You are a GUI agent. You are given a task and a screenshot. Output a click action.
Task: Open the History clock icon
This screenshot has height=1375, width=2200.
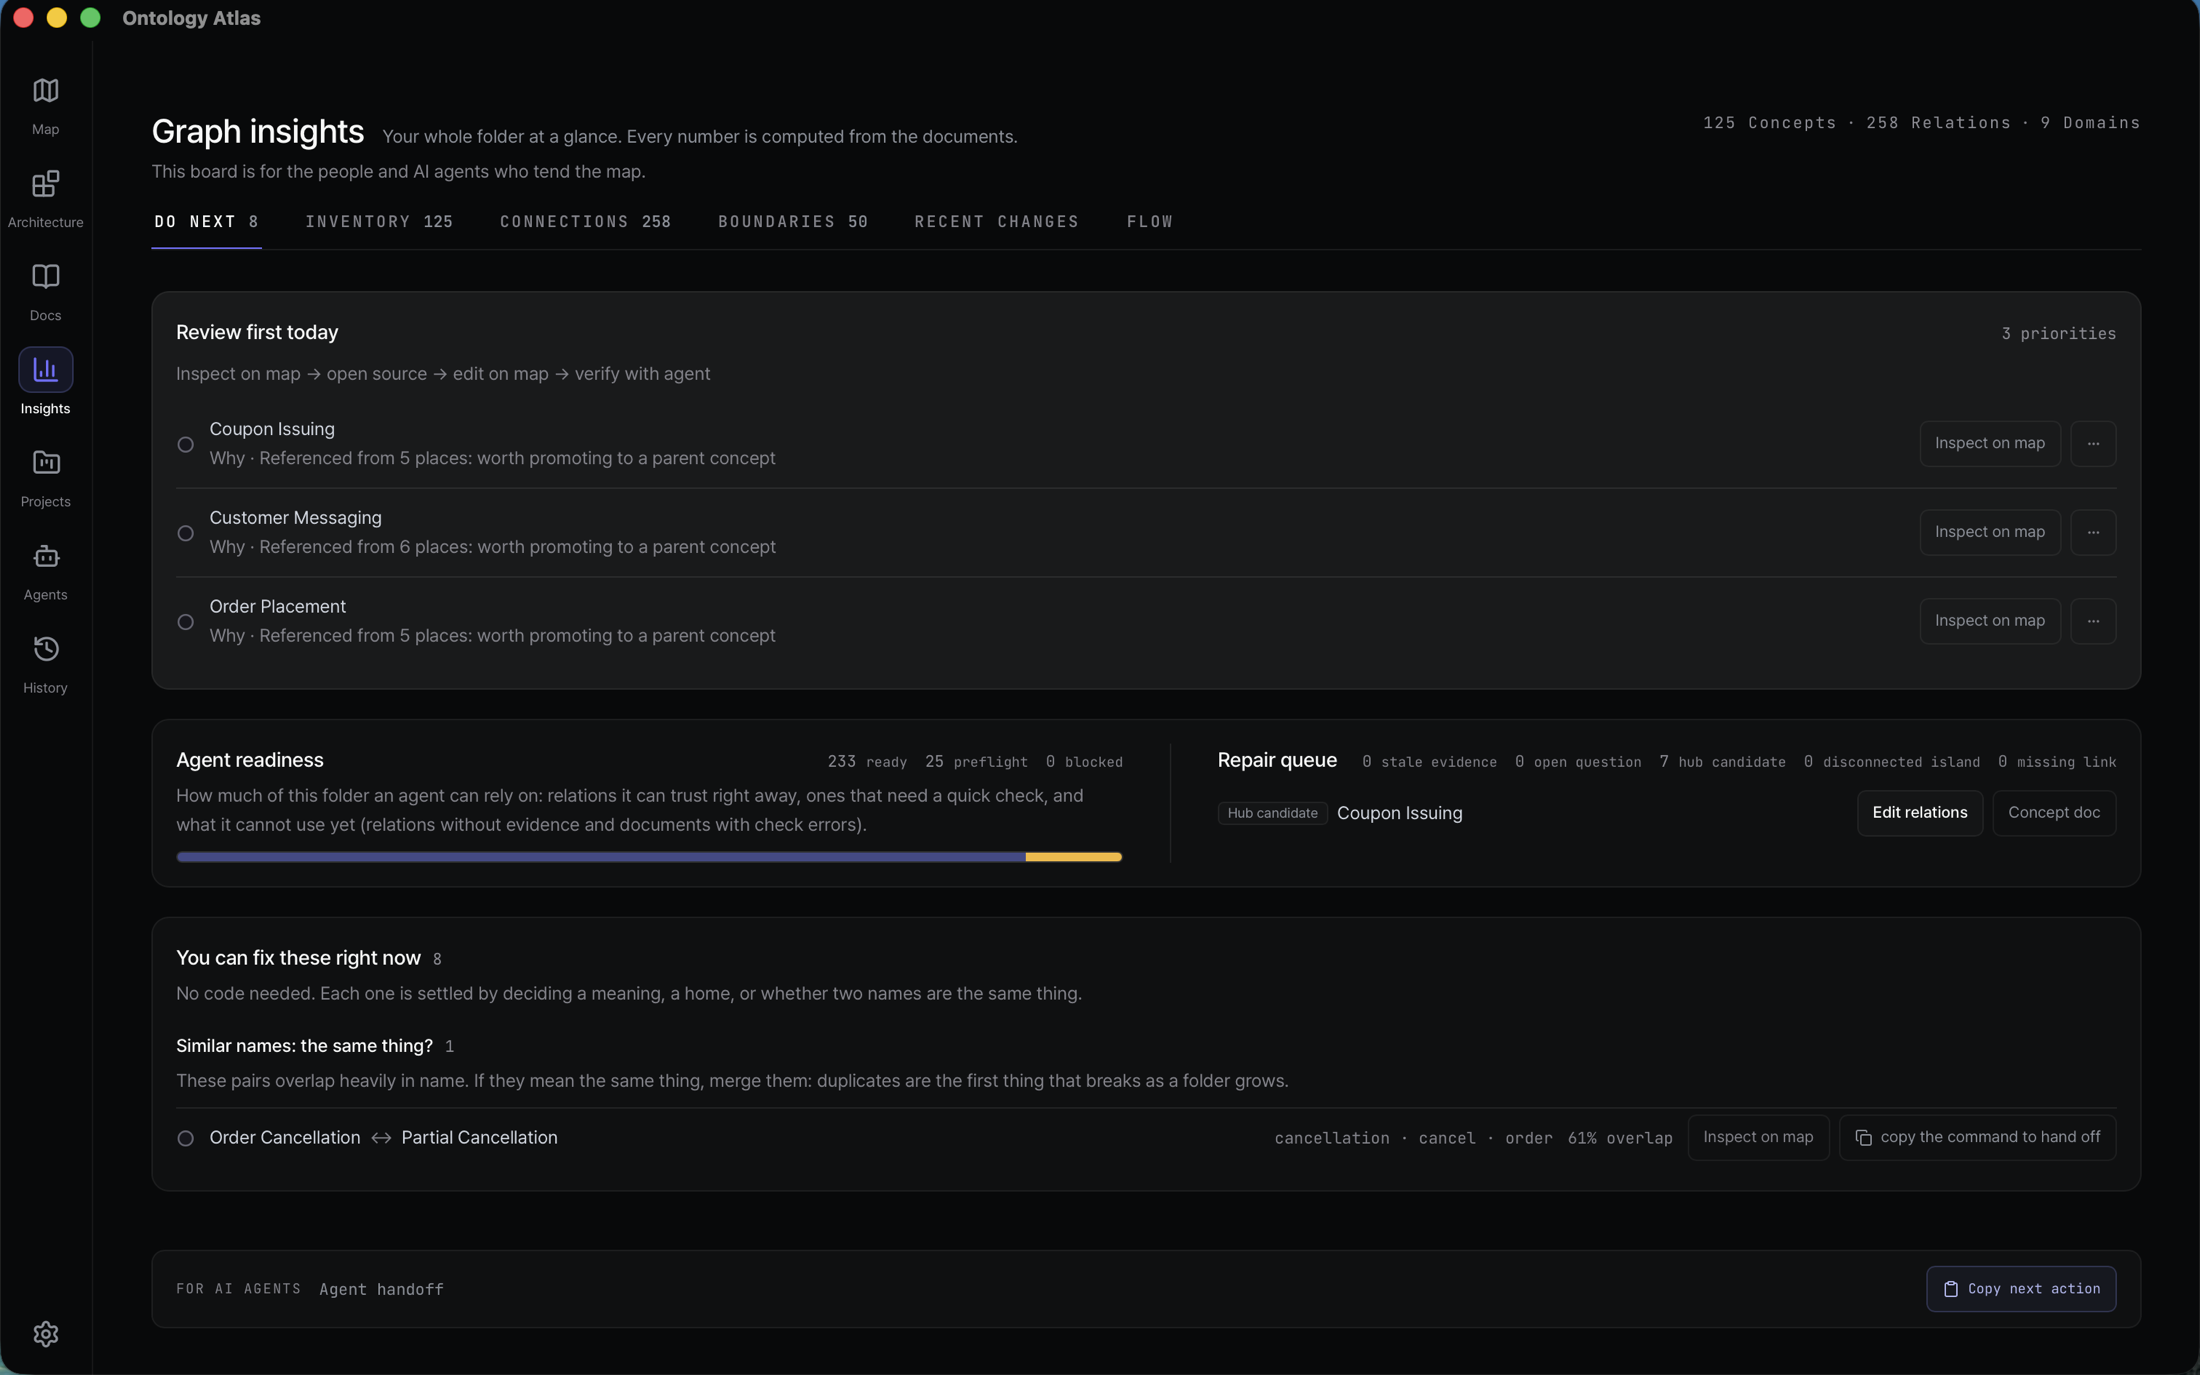[45, 648]
